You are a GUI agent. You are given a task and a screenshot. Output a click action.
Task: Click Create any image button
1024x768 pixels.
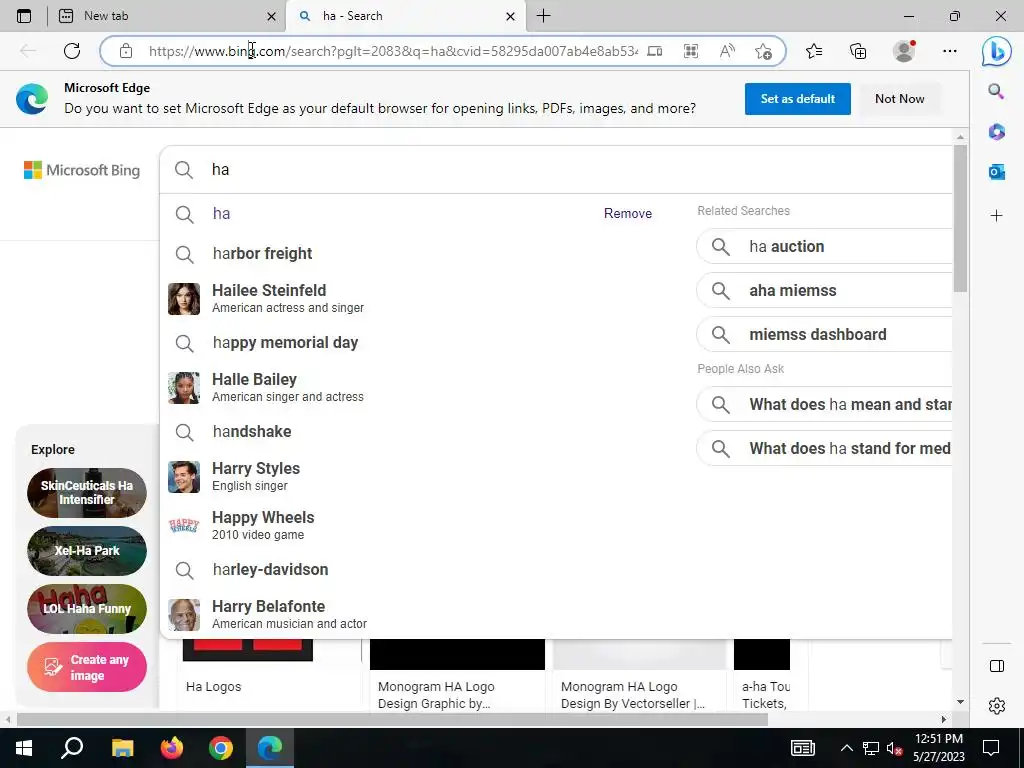[x=87, y=667]
